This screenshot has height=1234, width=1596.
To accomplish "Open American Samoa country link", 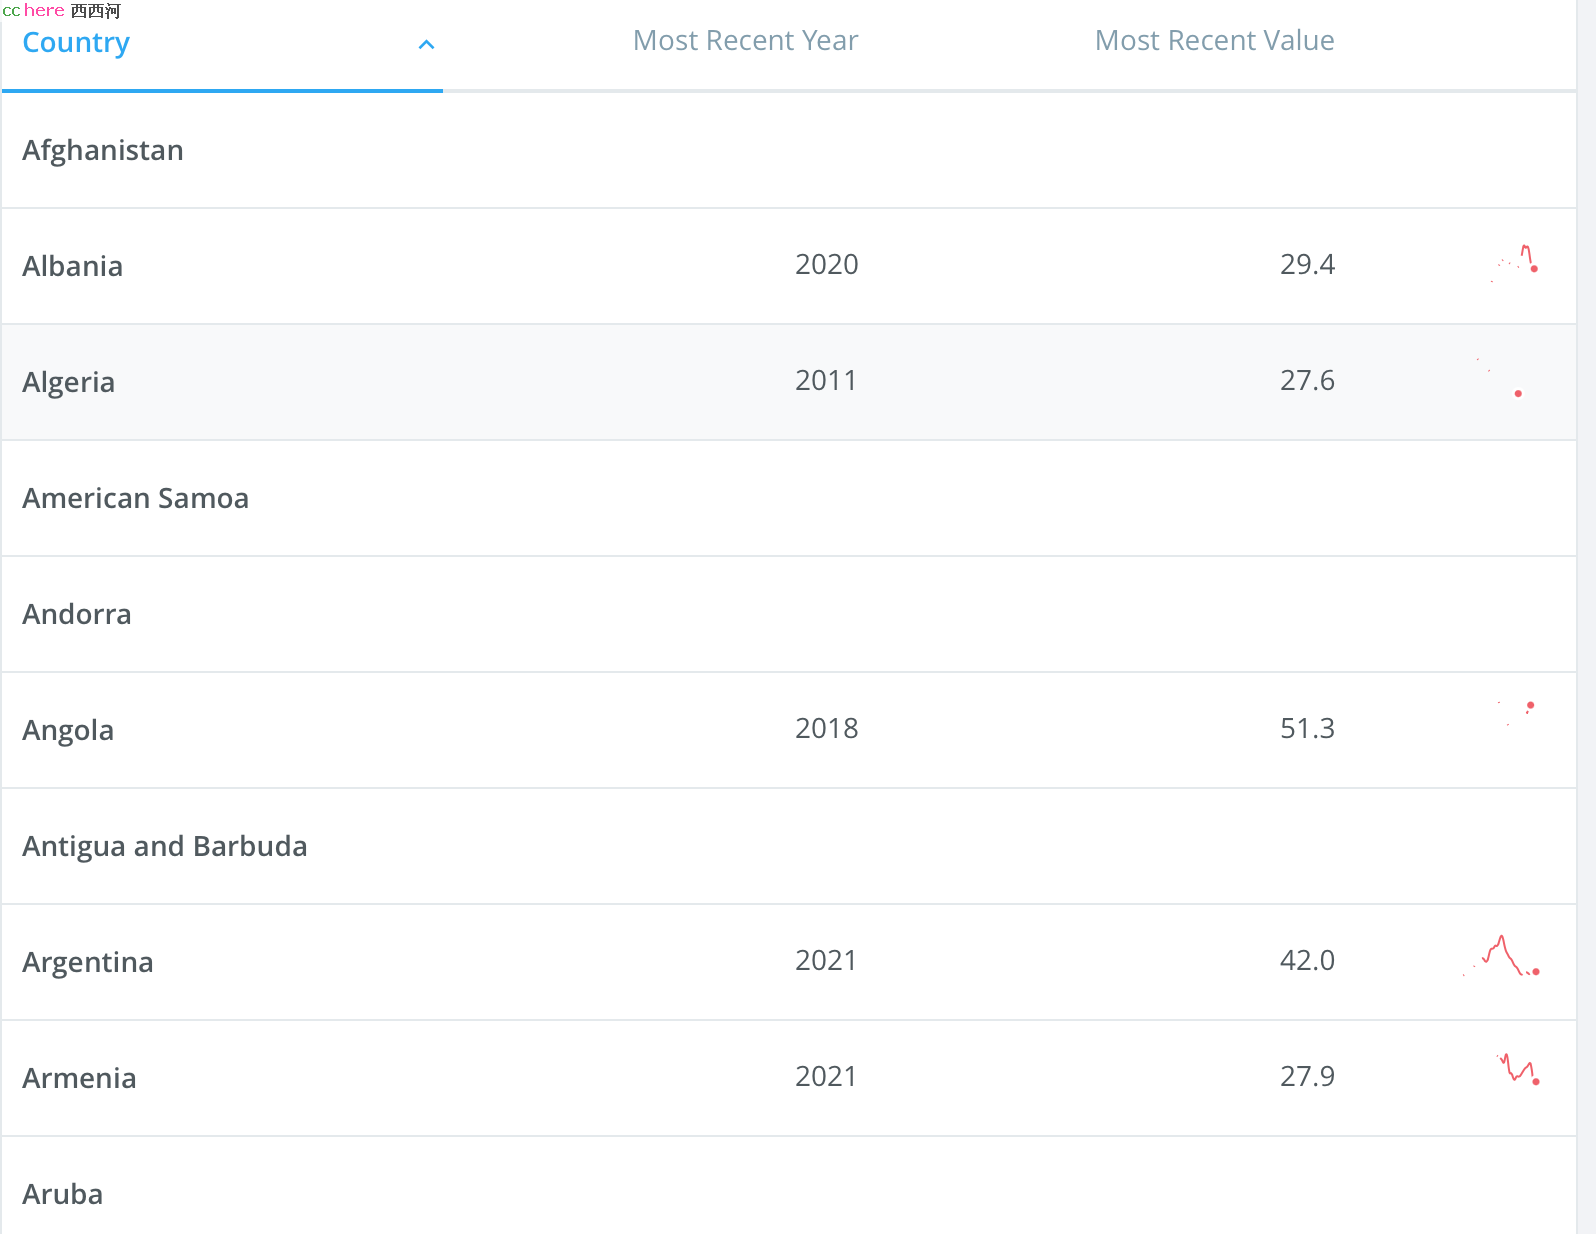I will [x=136, y=498].
